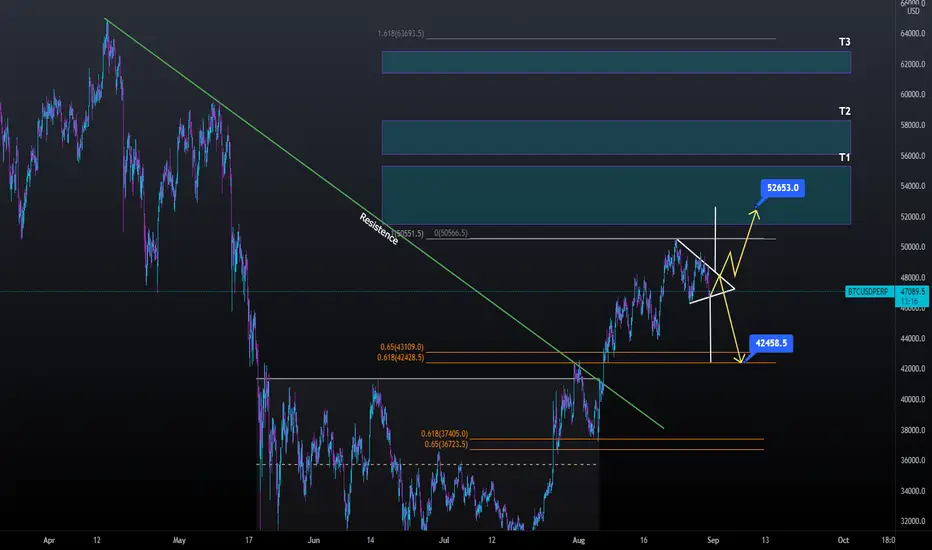Click the 1.618(63693.5) Fibonacci extension label
This screenshot has height=550, width=932.
(401, 34)
